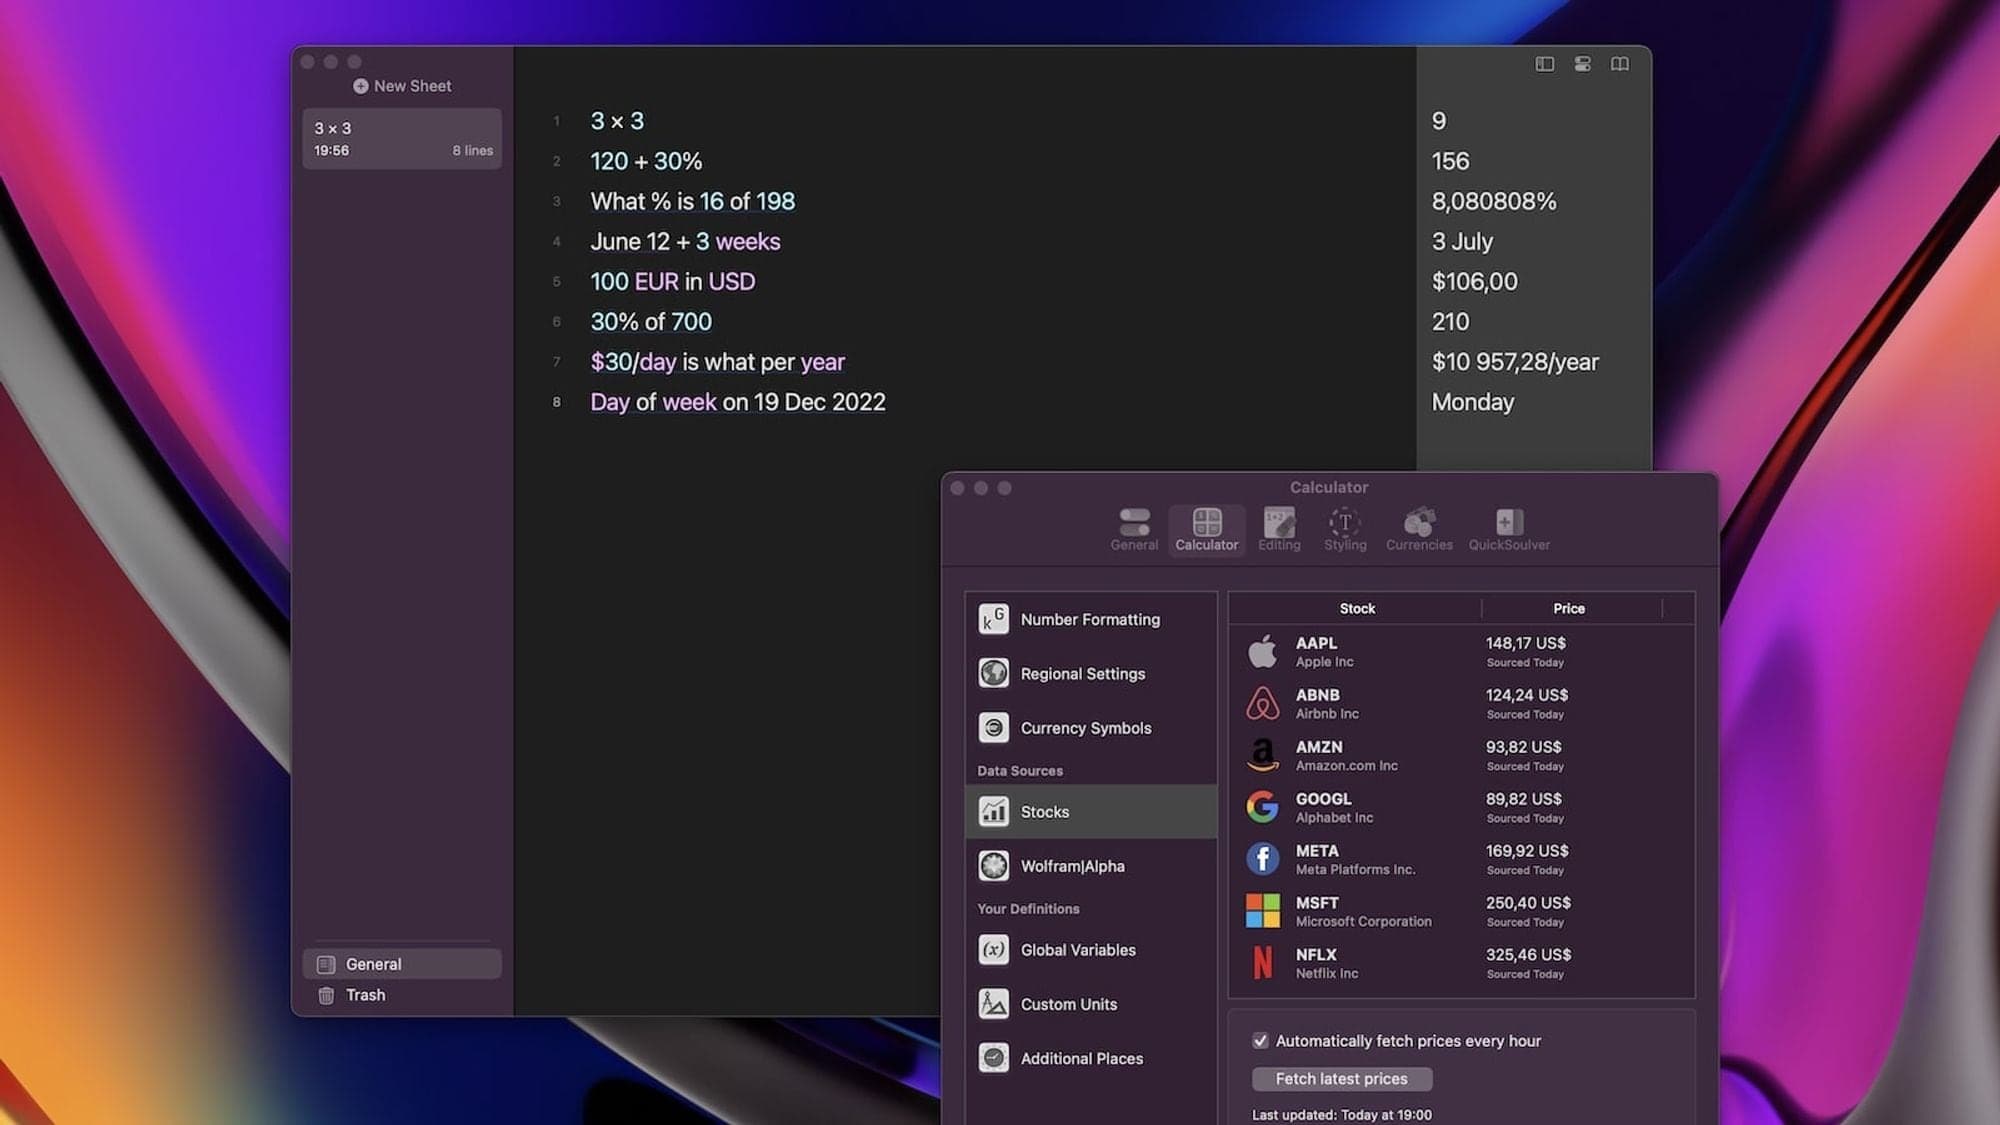Click the Wolfram|Alpha icon
Image resolution: width=2000 pixels, height=1125 pixels.
point(993,865)
